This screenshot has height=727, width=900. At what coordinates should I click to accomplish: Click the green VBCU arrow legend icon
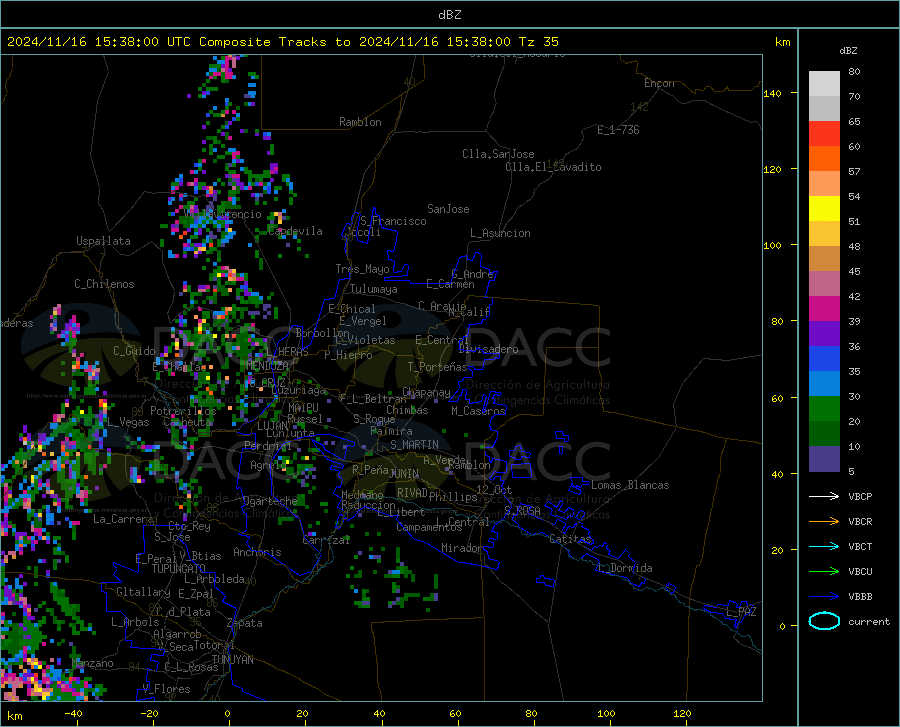[x=824, y=572]
